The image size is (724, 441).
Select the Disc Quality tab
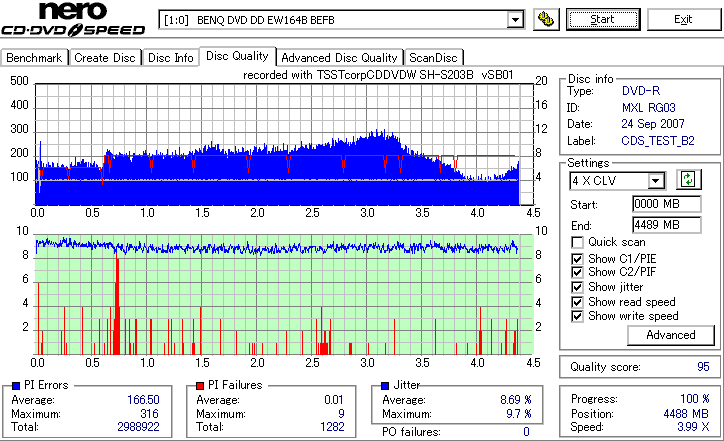(x=237, y=56)
